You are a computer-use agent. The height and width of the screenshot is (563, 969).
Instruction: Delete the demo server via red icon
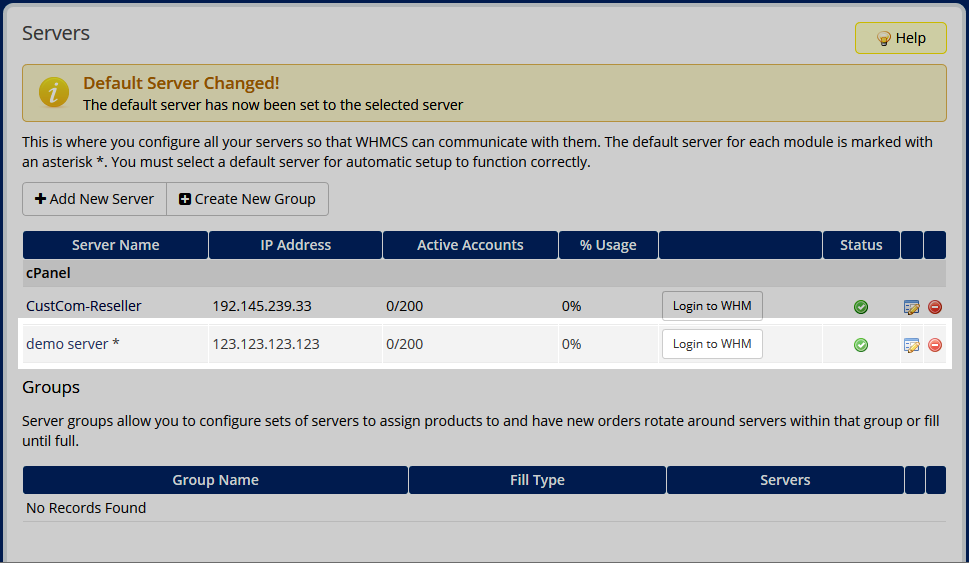click(x=935, y=345)
